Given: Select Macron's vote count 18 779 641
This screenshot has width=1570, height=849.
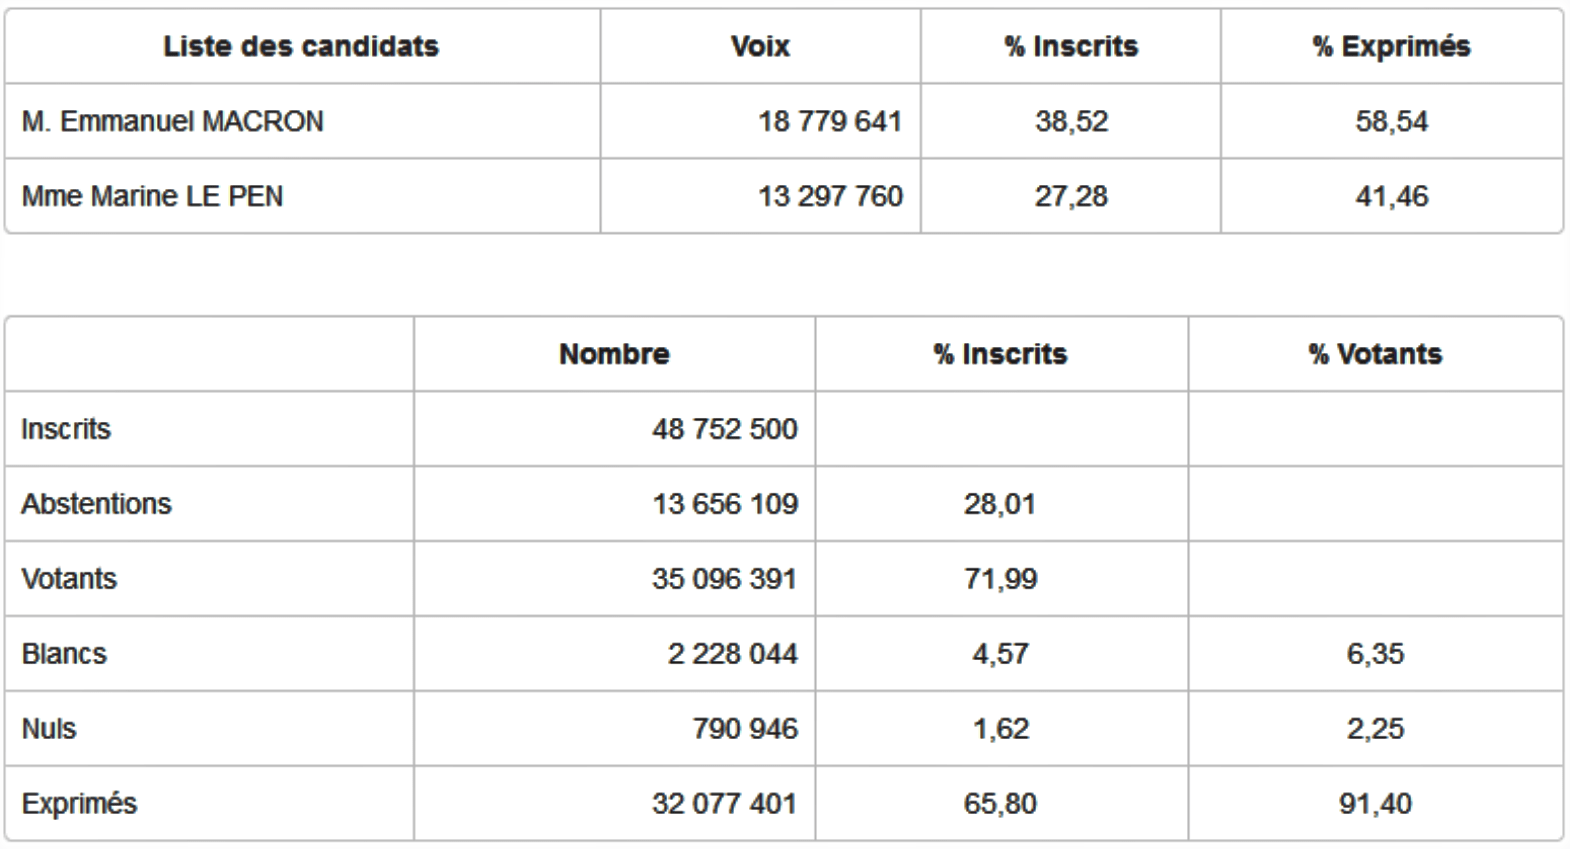Looking at the screenshot, I should click(829, 121).
